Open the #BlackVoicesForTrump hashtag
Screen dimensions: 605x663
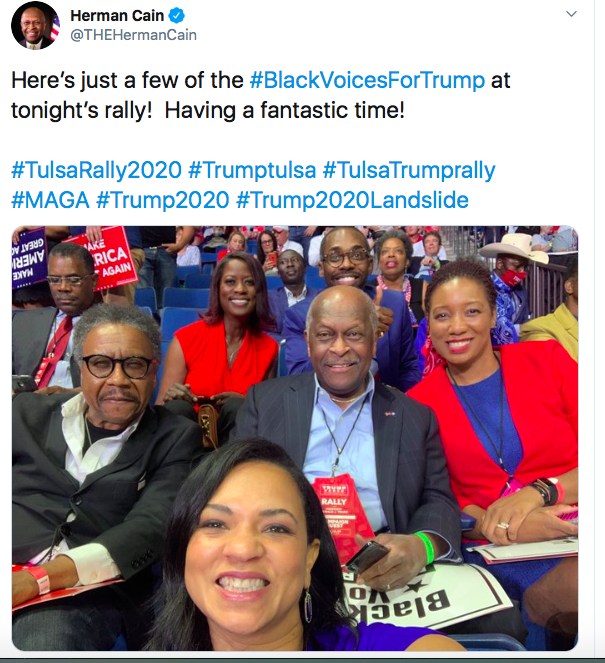click(x=367, y=80)
